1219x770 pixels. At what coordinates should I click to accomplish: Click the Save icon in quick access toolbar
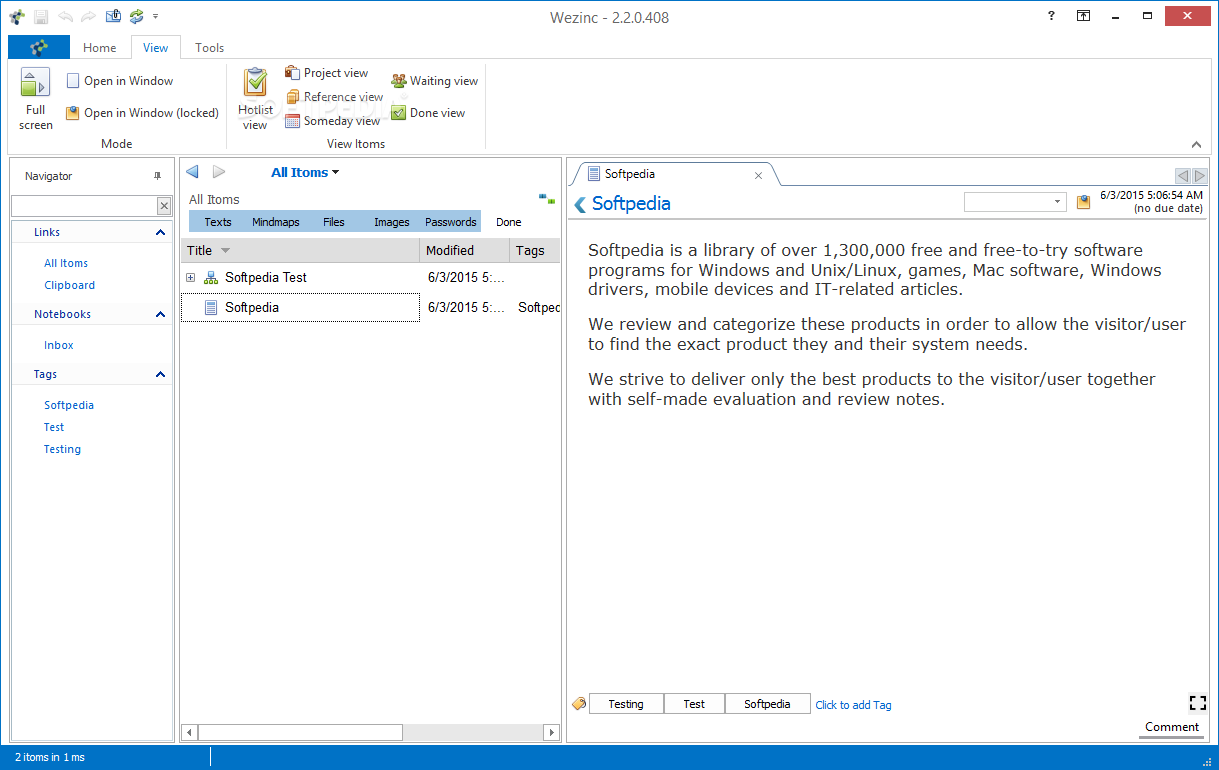[x=41, y=17]
